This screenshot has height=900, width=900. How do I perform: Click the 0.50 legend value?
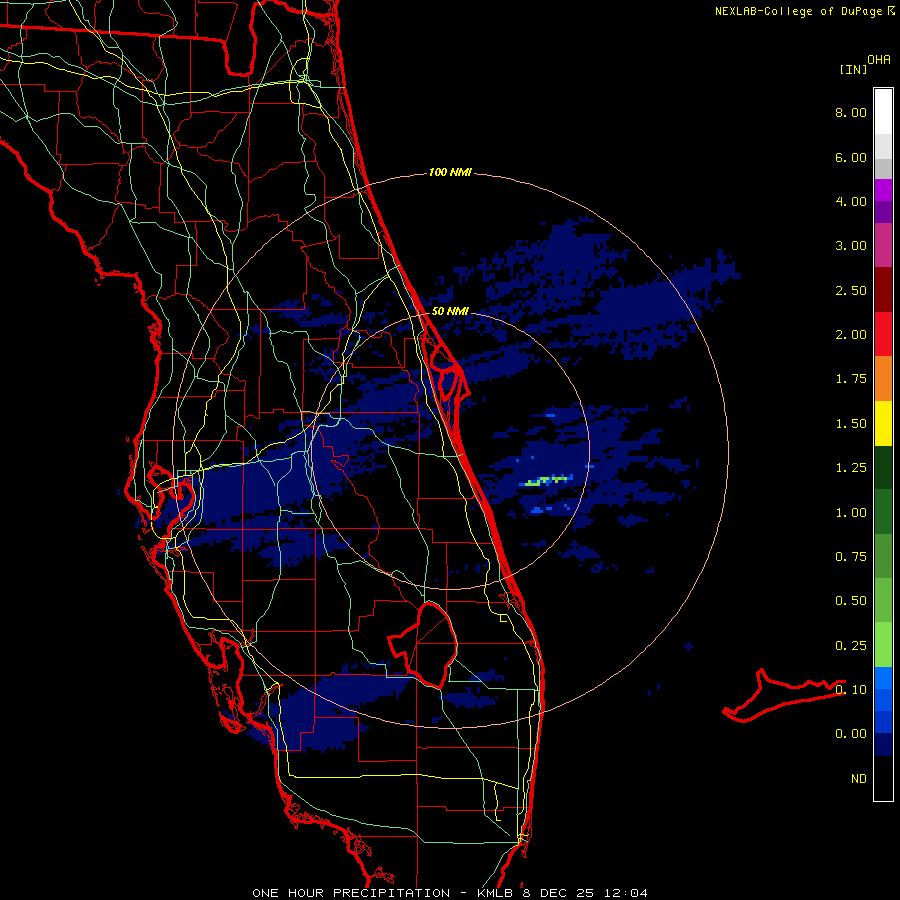(851, 601)
